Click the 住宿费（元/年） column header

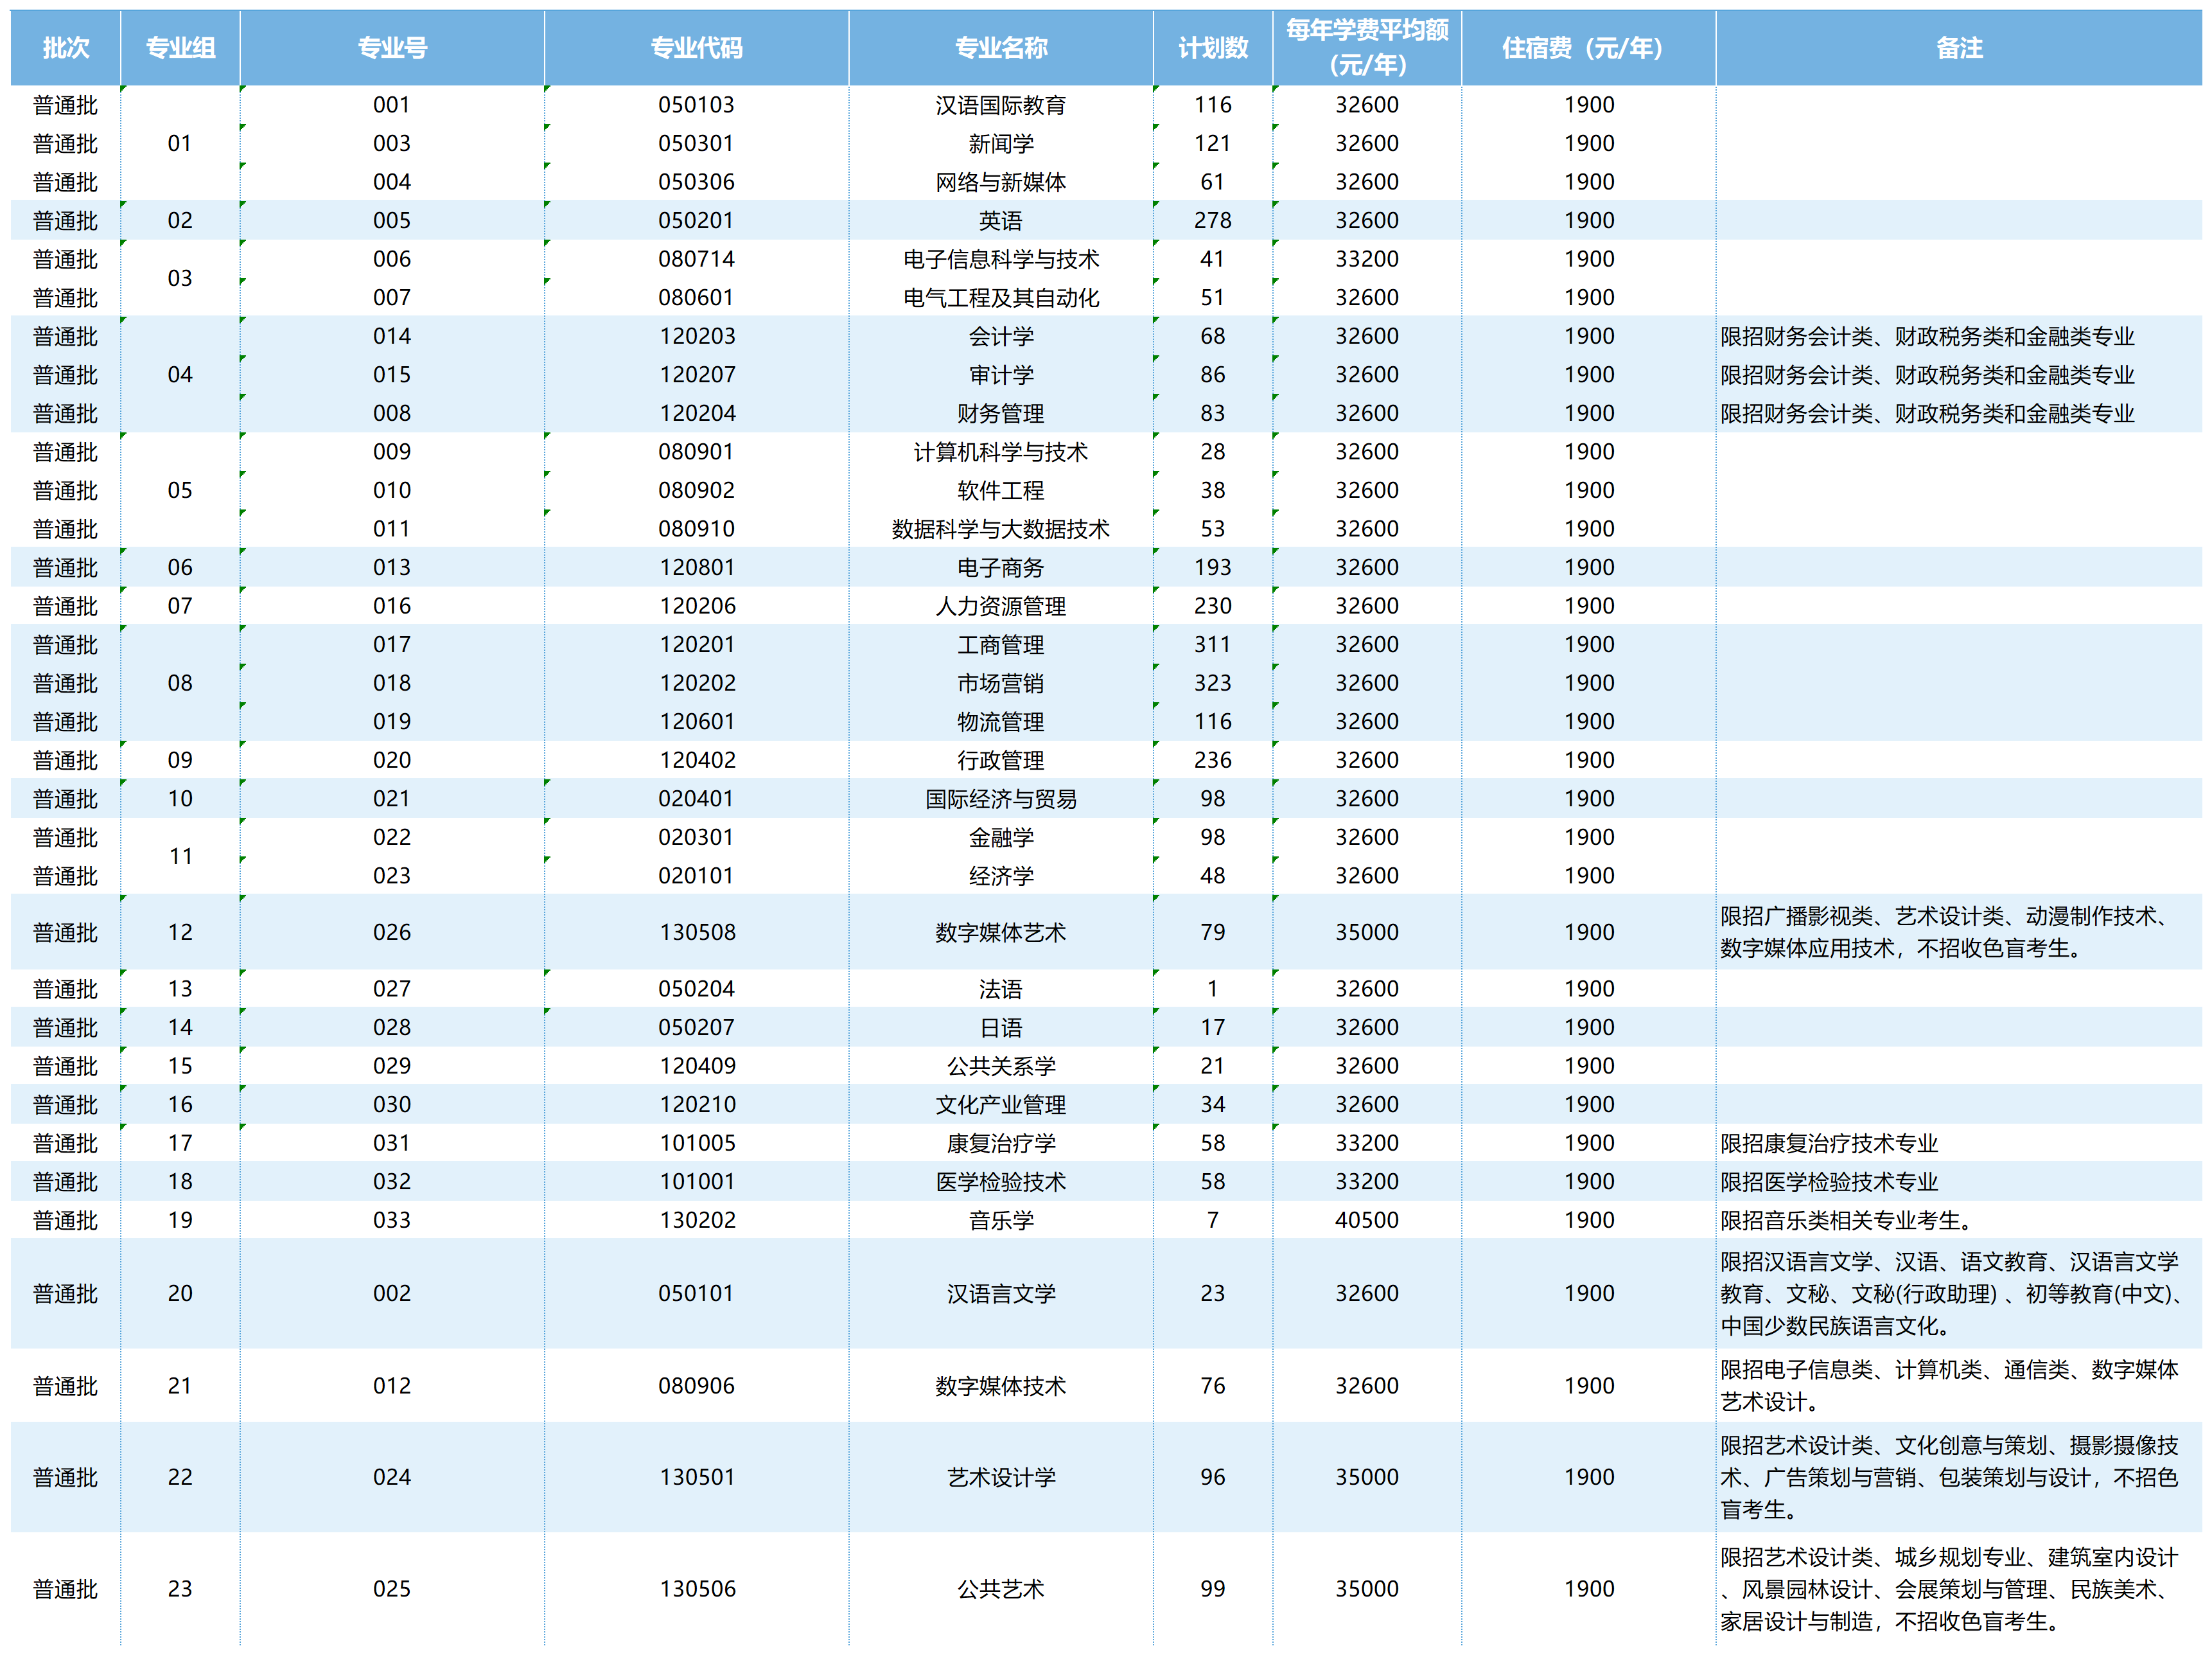1589,48
